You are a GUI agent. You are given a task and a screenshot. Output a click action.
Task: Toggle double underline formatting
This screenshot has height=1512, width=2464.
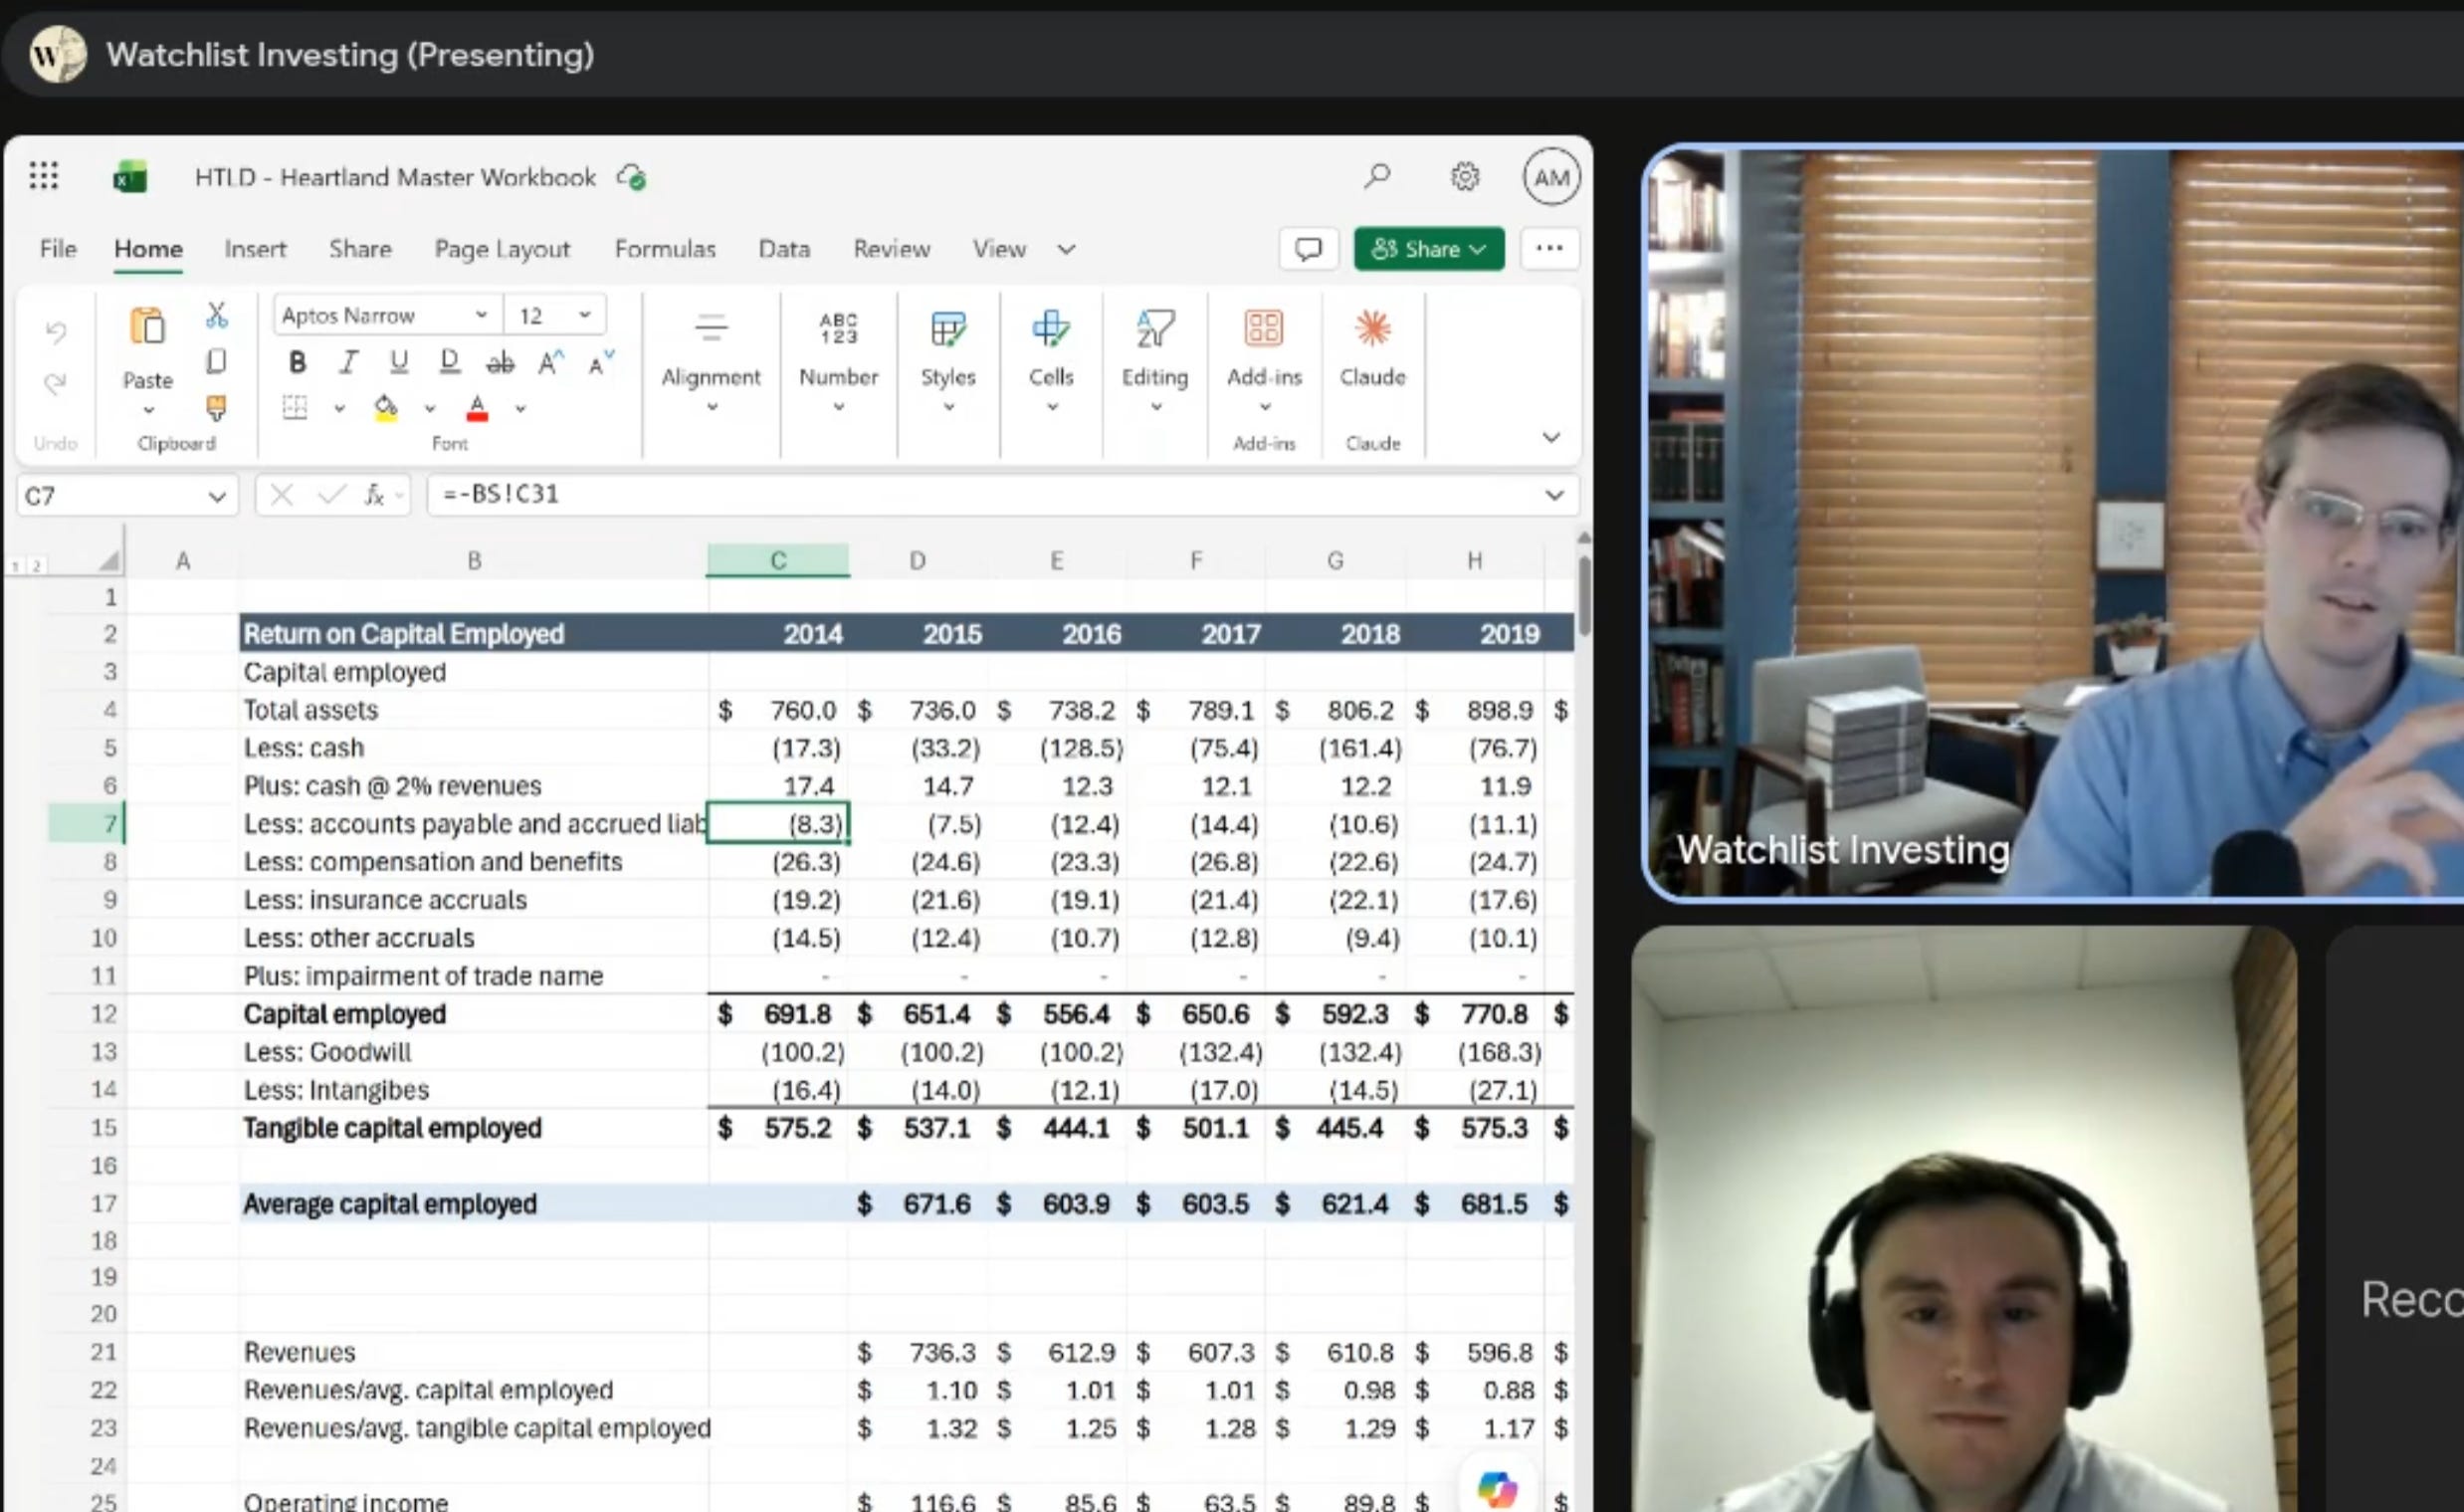click(x=450, y=362)
